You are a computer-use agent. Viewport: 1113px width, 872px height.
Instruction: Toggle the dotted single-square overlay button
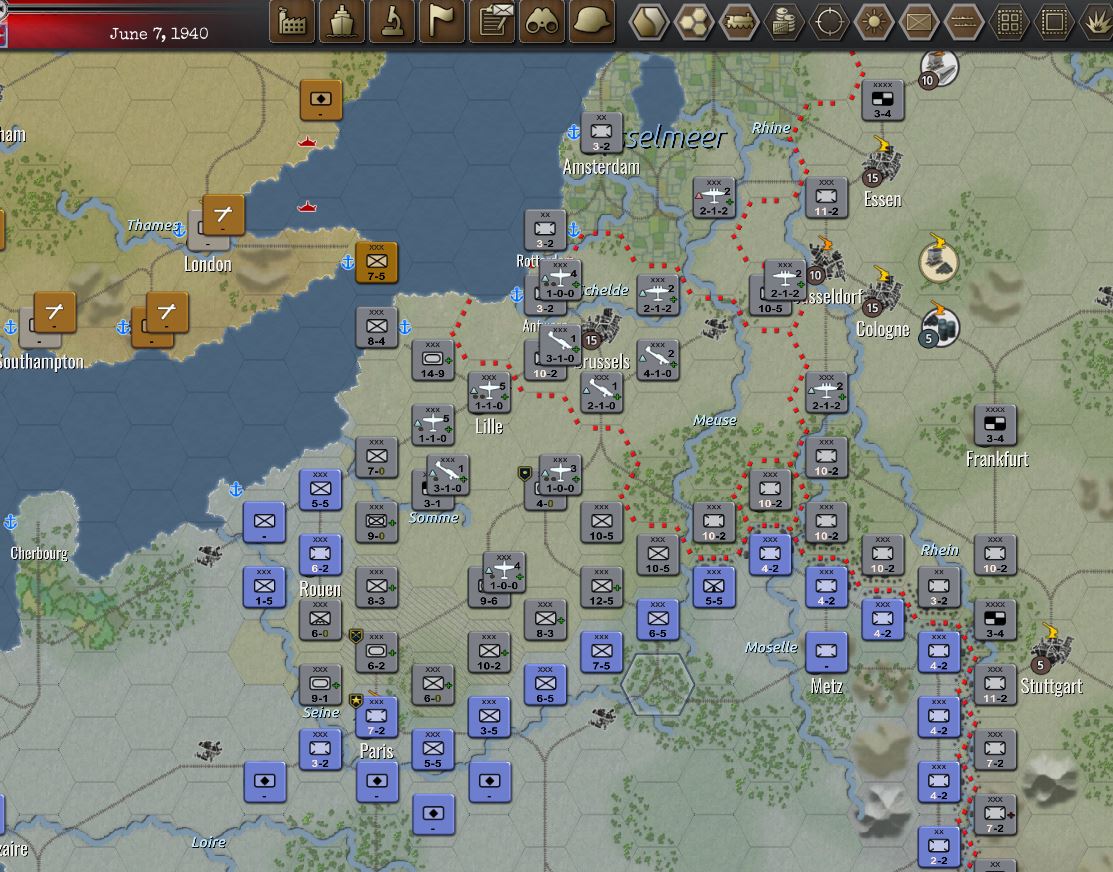(1054, 21)
